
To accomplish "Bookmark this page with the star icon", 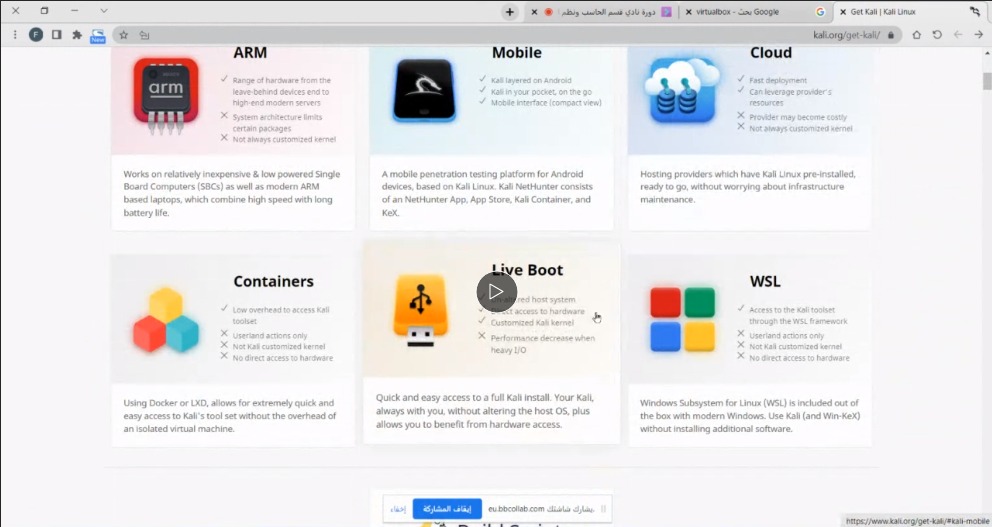I will (x=123, y=35).
